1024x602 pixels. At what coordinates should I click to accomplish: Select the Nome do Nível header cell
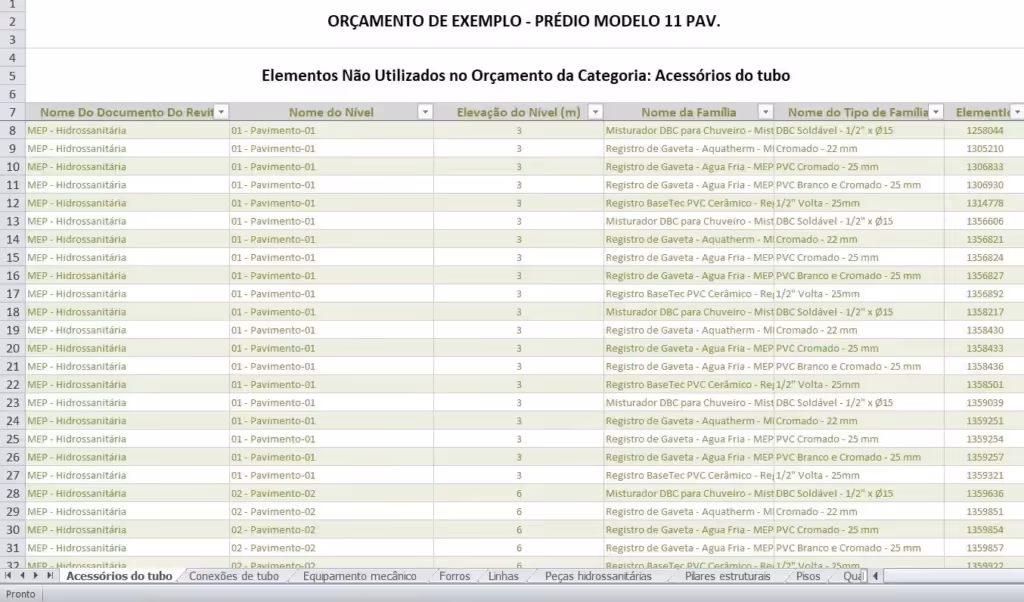coord(331,112)
